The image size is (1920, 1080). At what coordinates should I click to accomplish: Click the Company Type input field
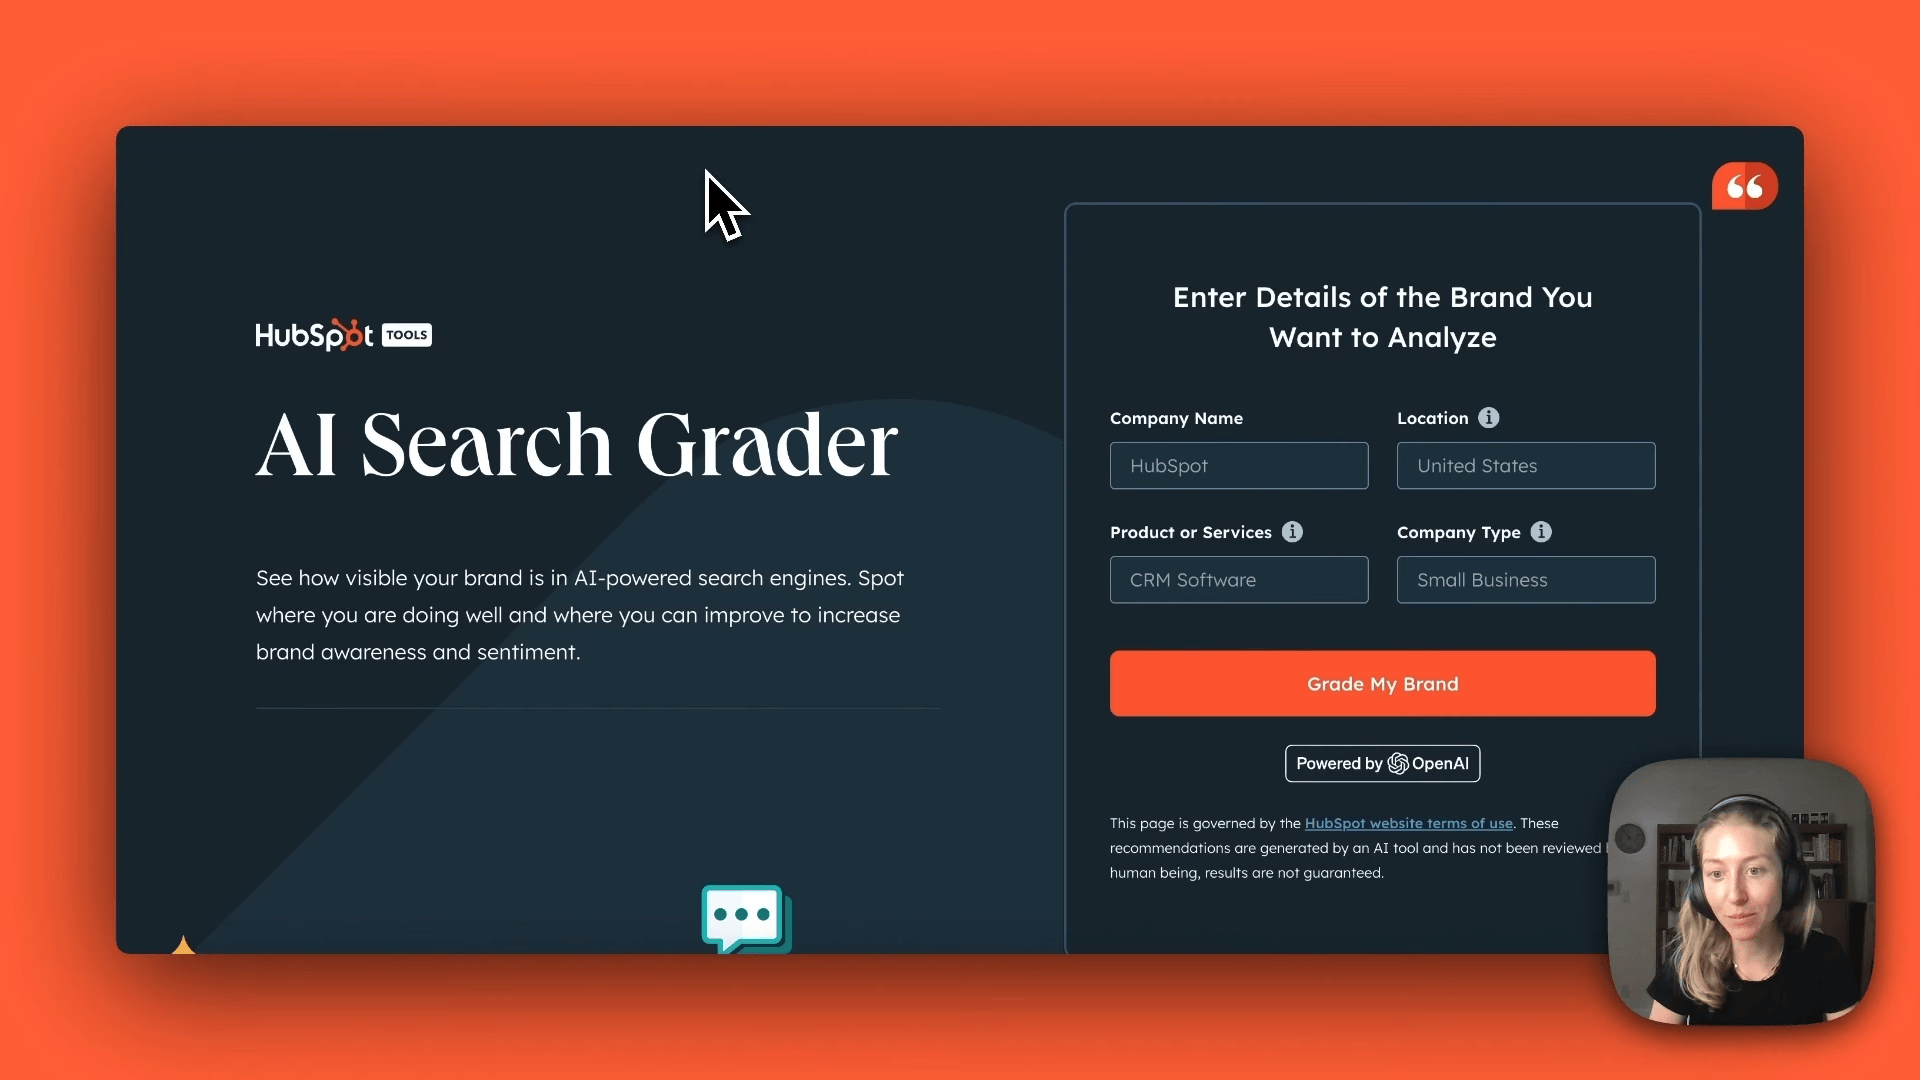(x=1526, y=579)
